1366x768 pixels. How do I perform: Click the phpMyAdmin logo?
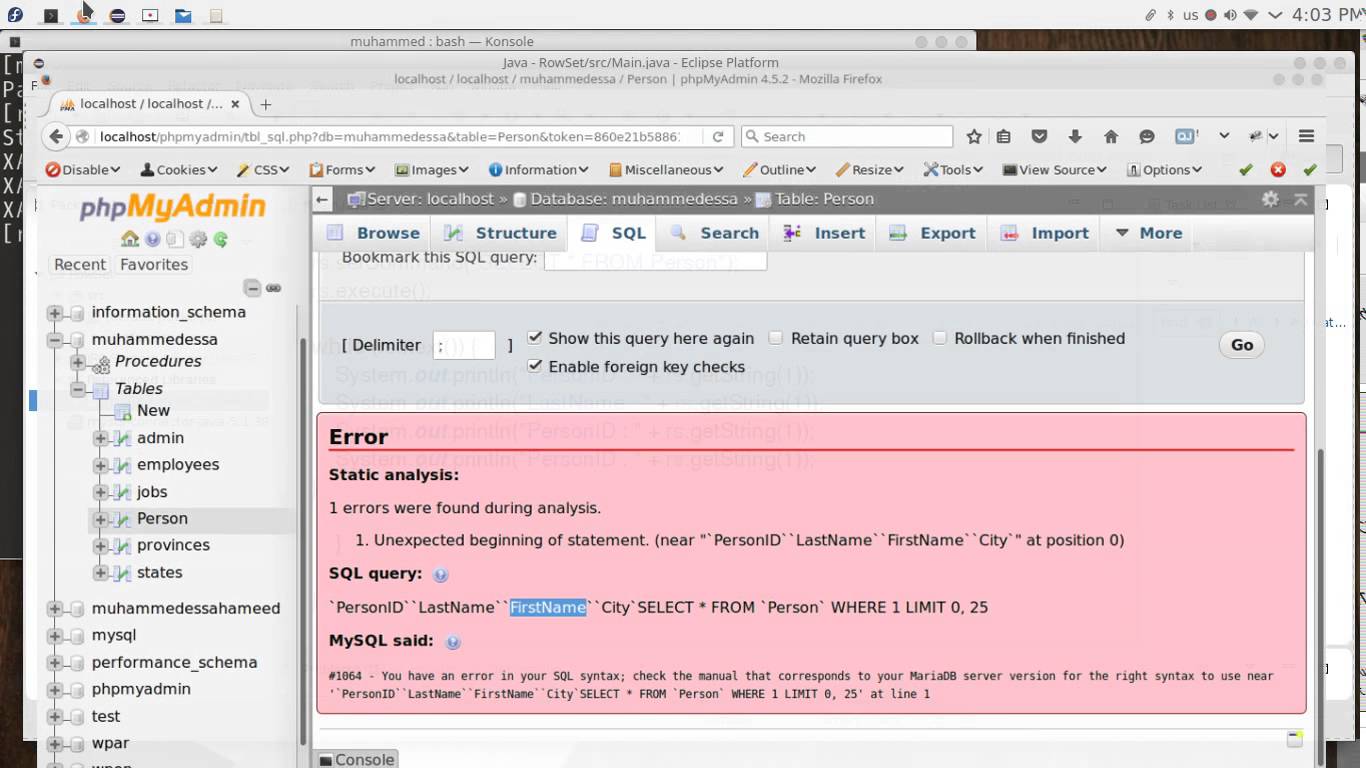click(171, 207)
